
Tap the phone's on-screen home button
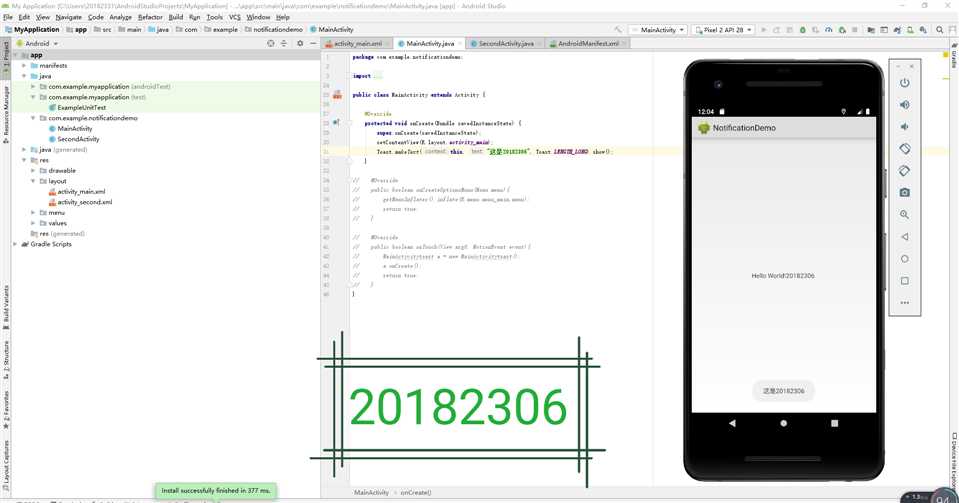tap(783, 423)
